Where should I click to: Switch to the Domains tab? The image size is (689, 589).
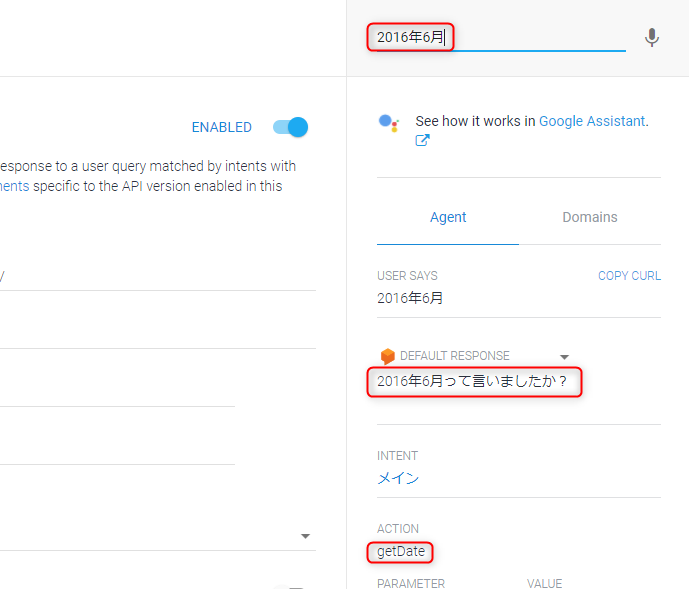coord(590,217)
